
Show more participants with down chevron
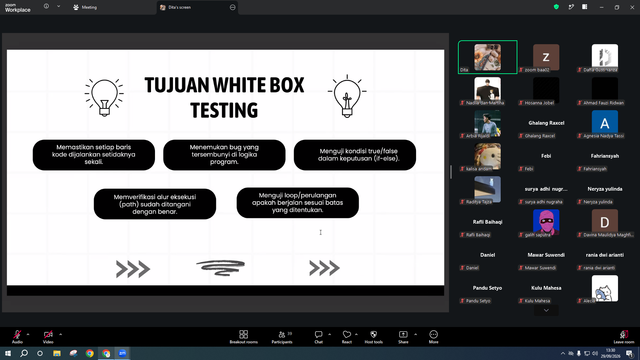click(x=546, y=311)
